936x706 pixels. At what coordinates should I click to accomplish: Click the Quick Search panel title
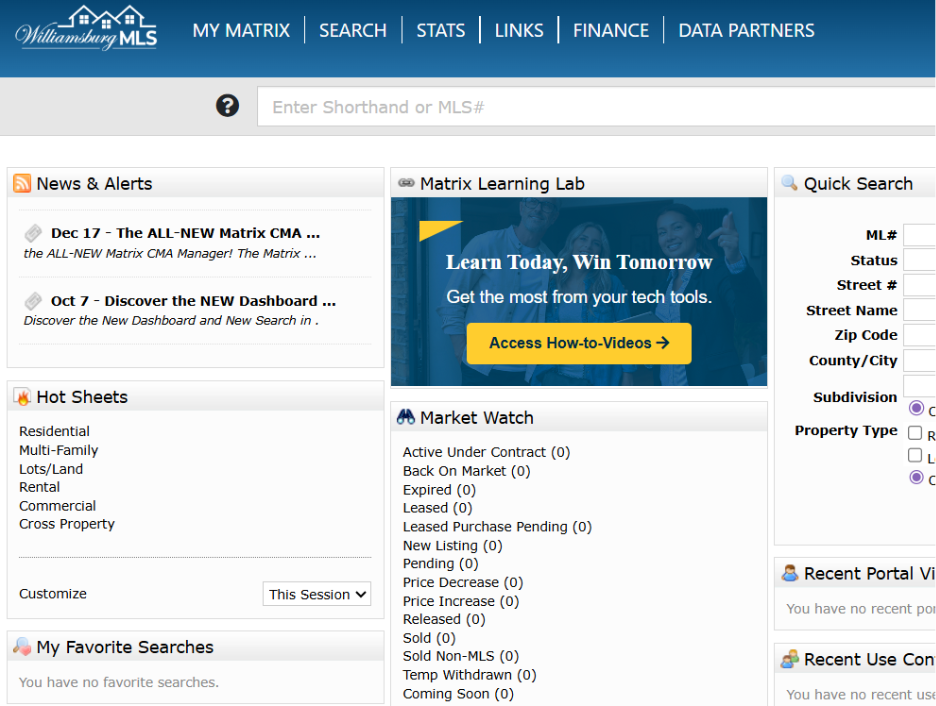pos(858,183)
